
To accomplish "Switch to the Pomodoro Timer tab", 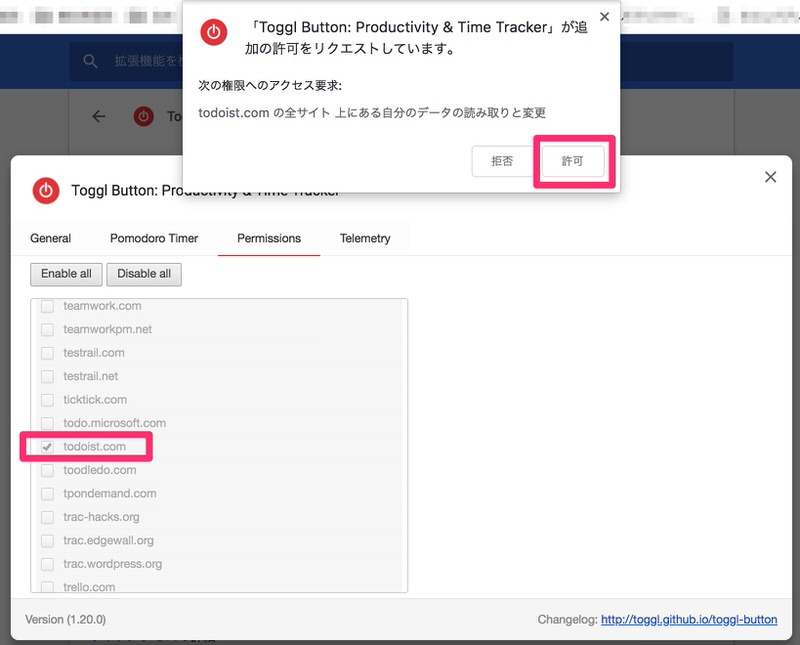I will pos(154,238).
